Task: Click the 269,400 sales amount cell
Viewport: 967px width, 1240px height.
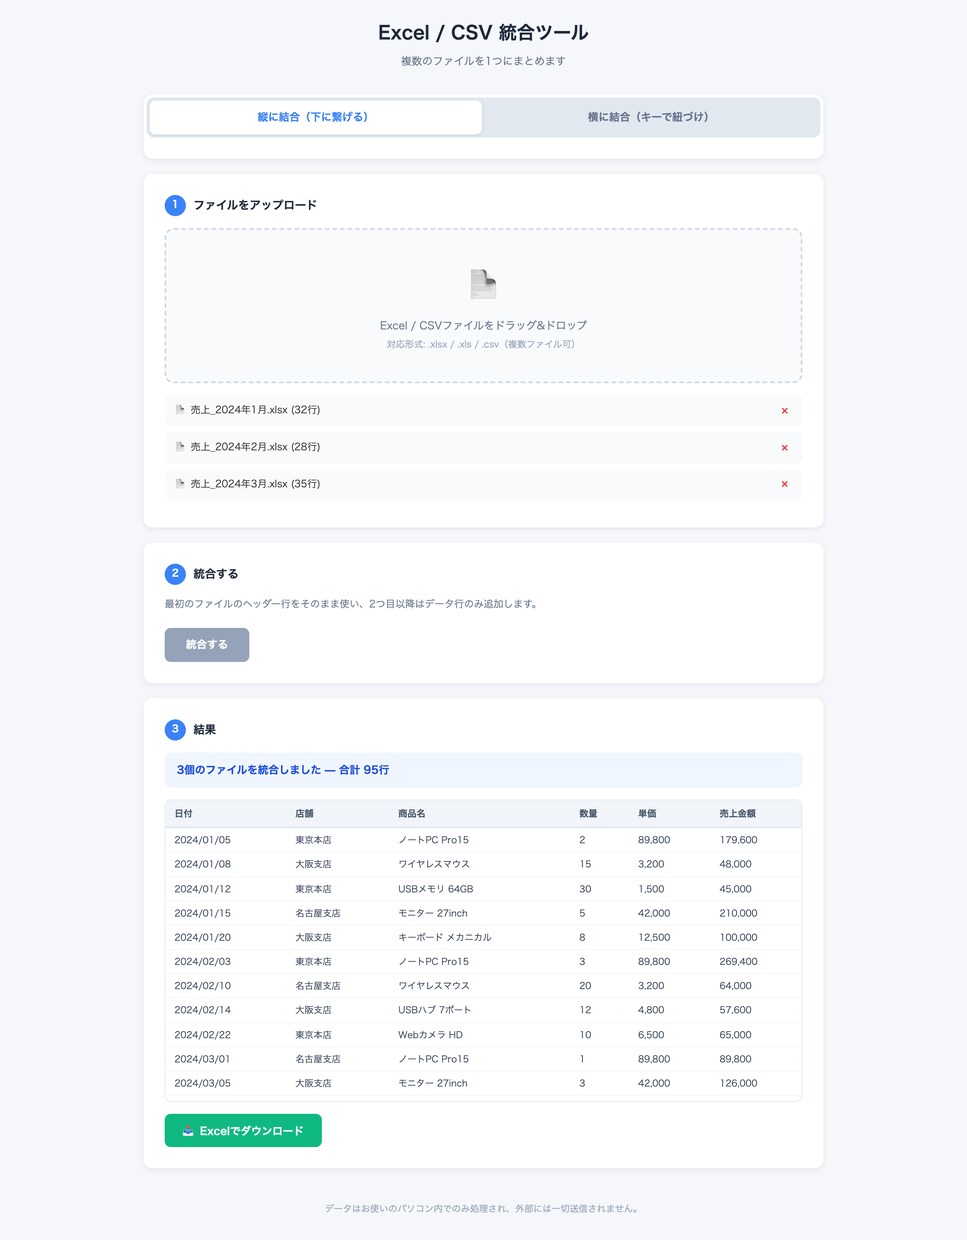Action: coord(738,962)
